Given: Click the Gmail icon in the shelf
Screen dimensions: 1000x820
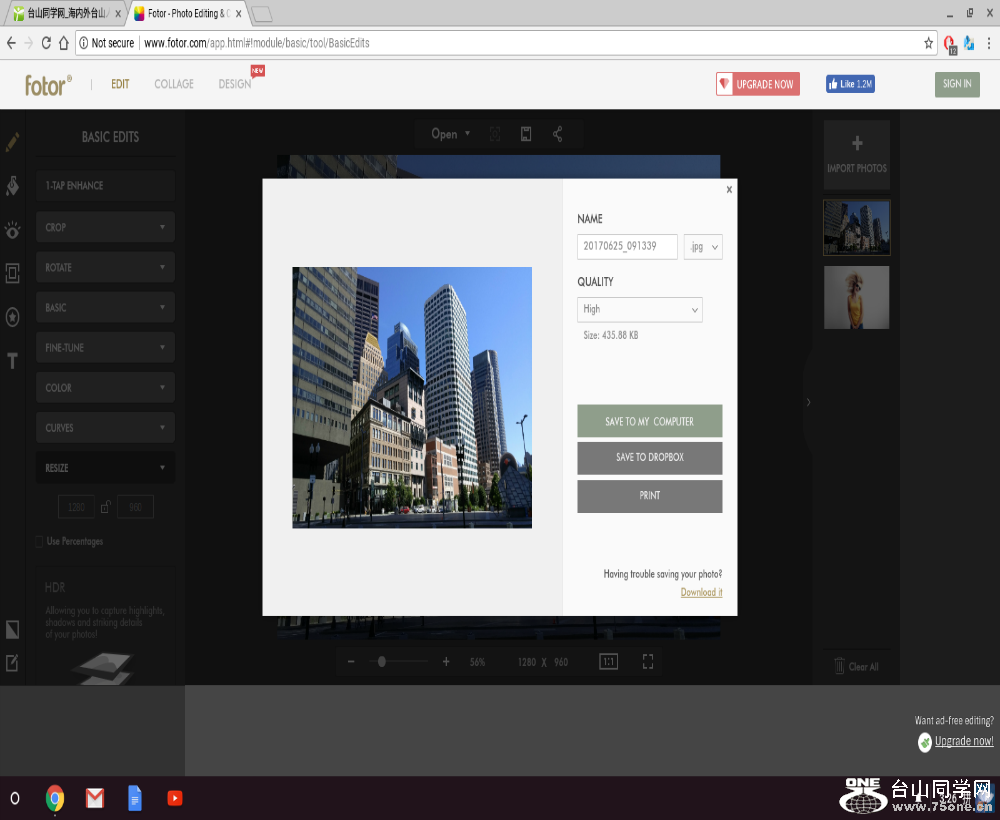Looking at the screenshot, I should 94,798.
